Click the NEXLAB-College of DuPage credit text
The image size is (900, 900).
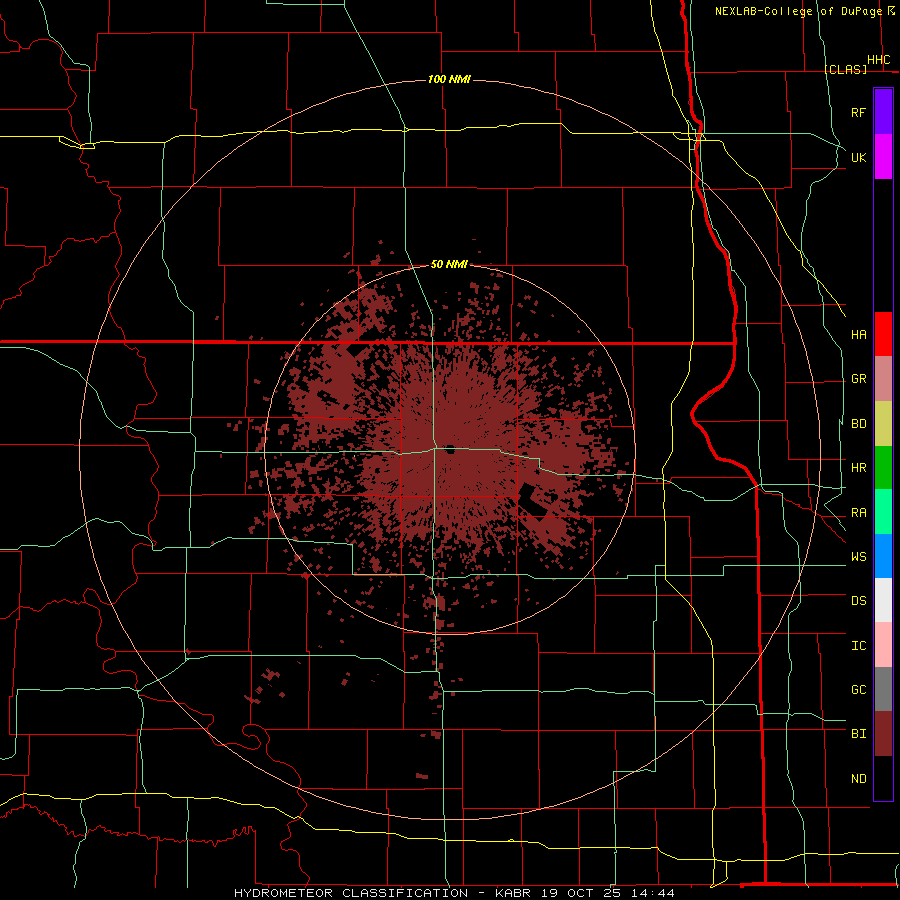798,11
